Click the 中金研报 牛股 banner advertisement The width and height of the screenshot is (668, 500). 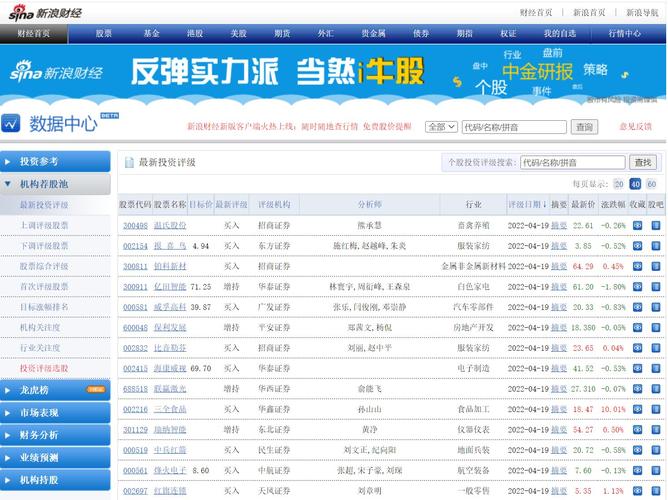point(333,75)
